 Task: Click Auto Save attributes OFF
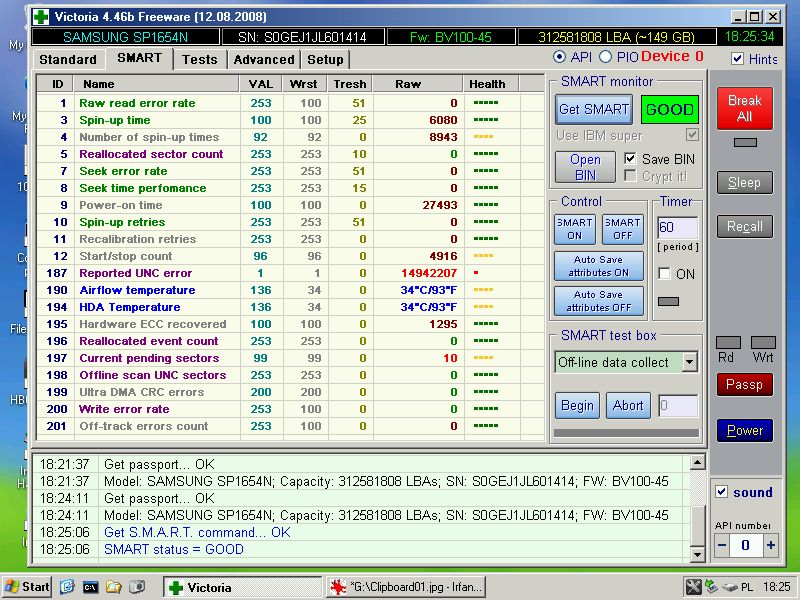(x=598, y=301)
